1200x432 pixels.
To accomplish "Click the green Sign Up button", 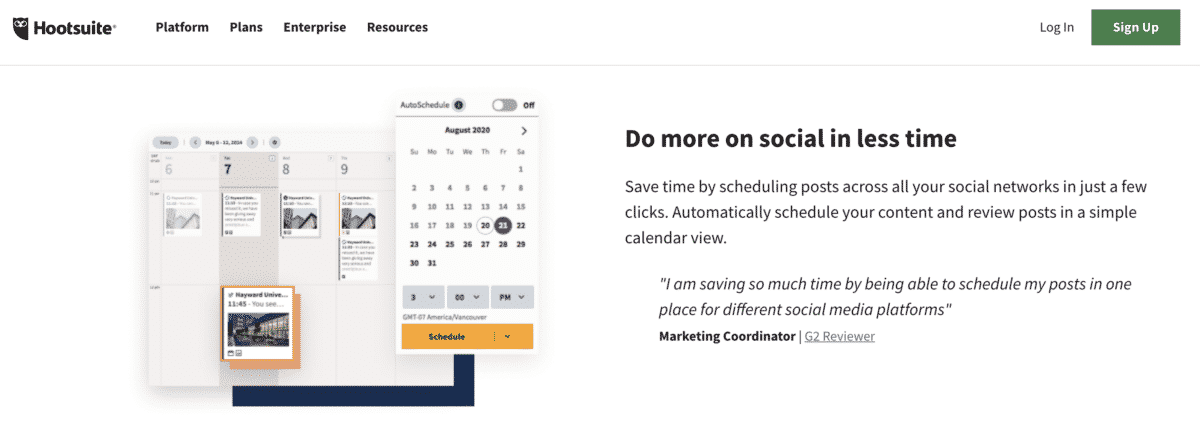I will coord(1135,27).
